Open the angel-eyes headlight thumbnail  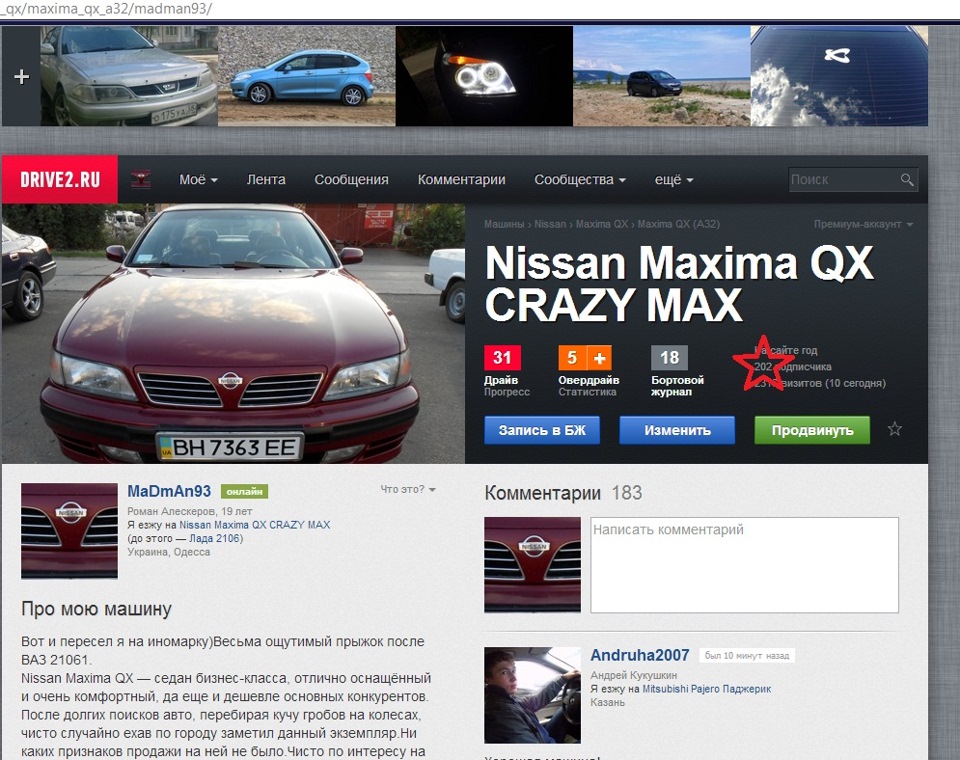tap(484, 76)
